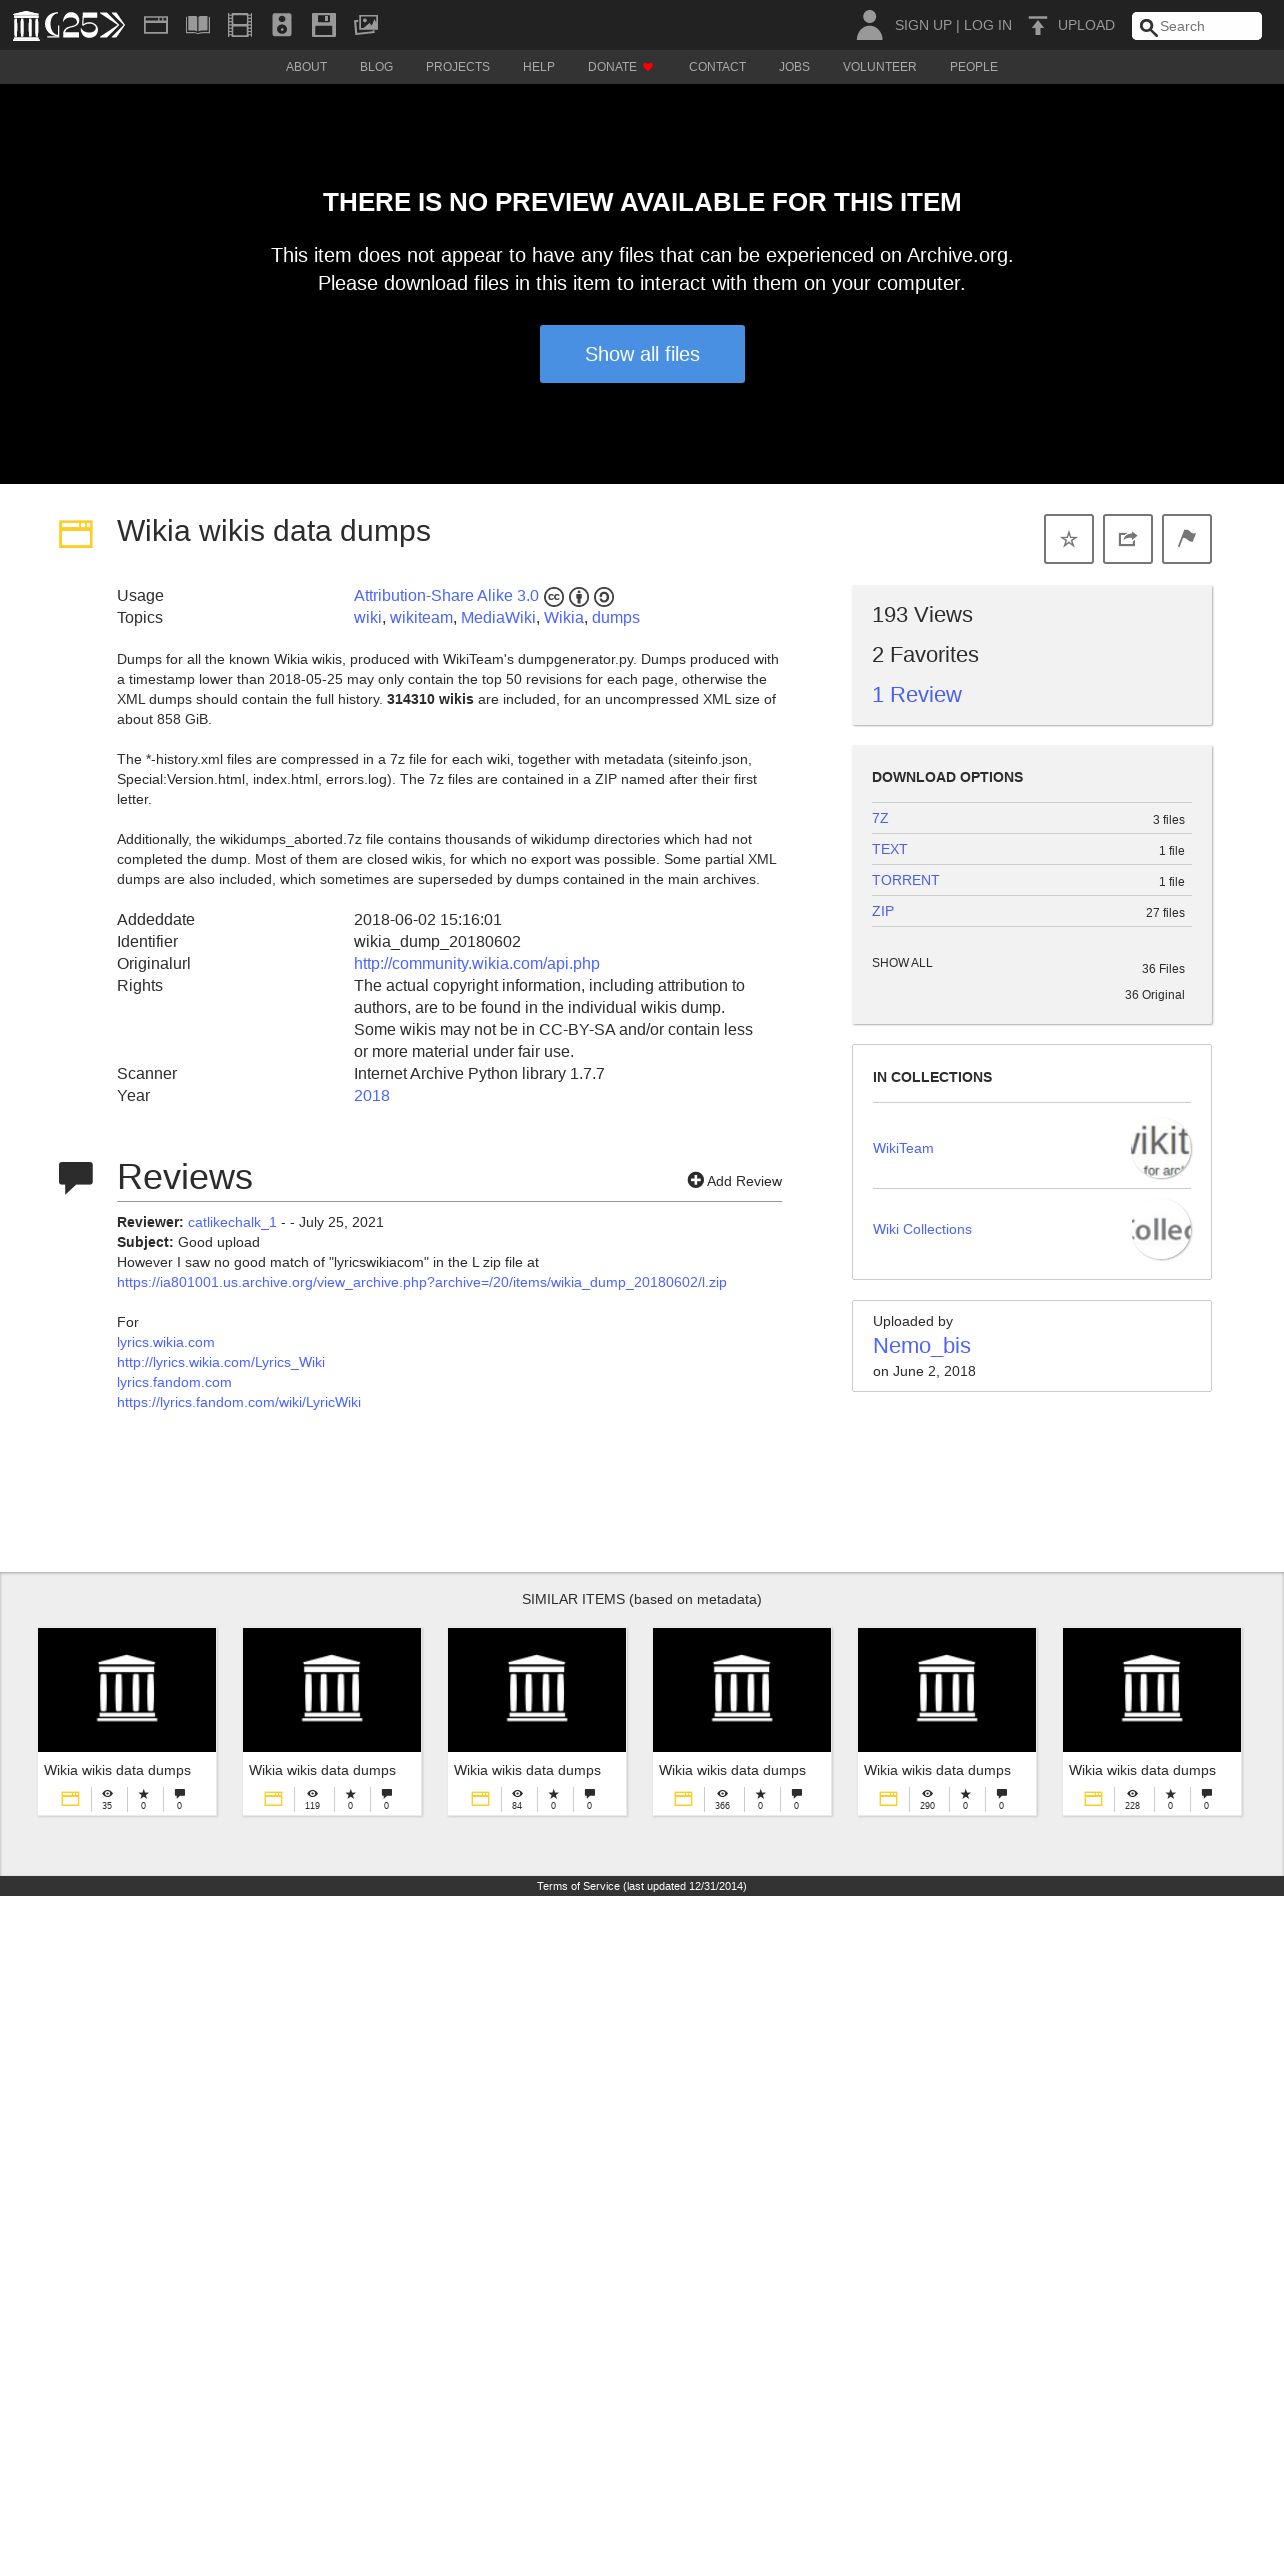Click the Share icon button
This screenshot has width=1284, height=2568.
pos(1128,539)
